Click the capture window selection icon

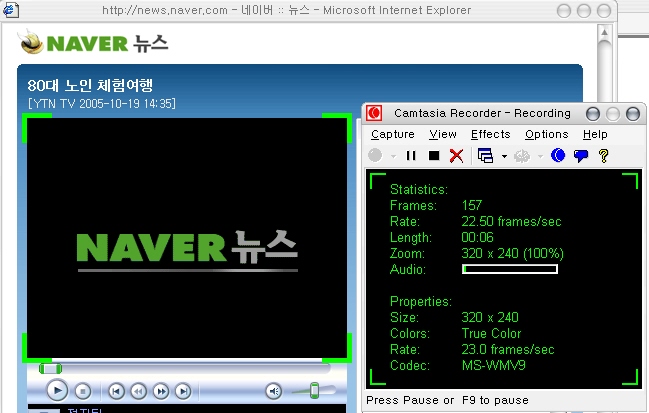coord(486,156)
